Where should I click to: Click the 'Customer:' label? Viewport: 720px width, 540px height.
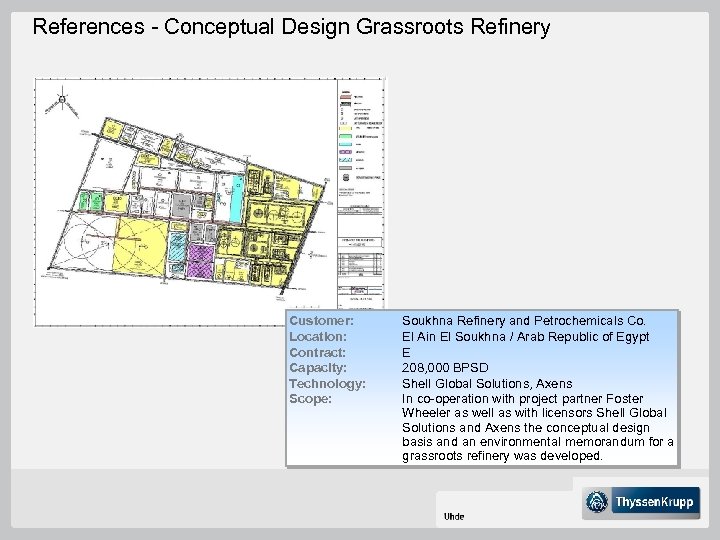click(x=320, y=322)
